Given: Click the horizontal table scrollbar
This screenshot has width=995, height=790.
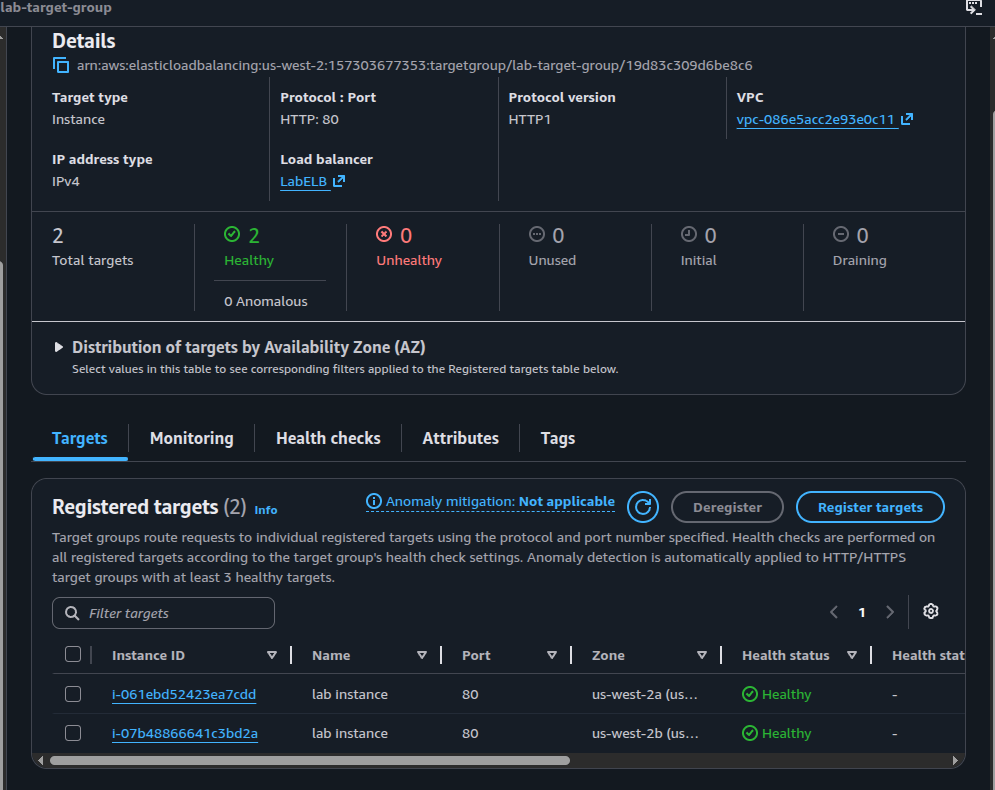Looking at the screenshot, I should 310,760.
